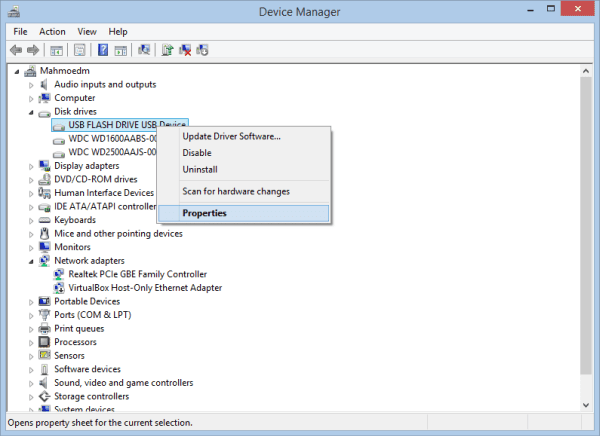This screenshot has height=436, width=600.
Task: Open the Action menu
Action: pos(52,32)
